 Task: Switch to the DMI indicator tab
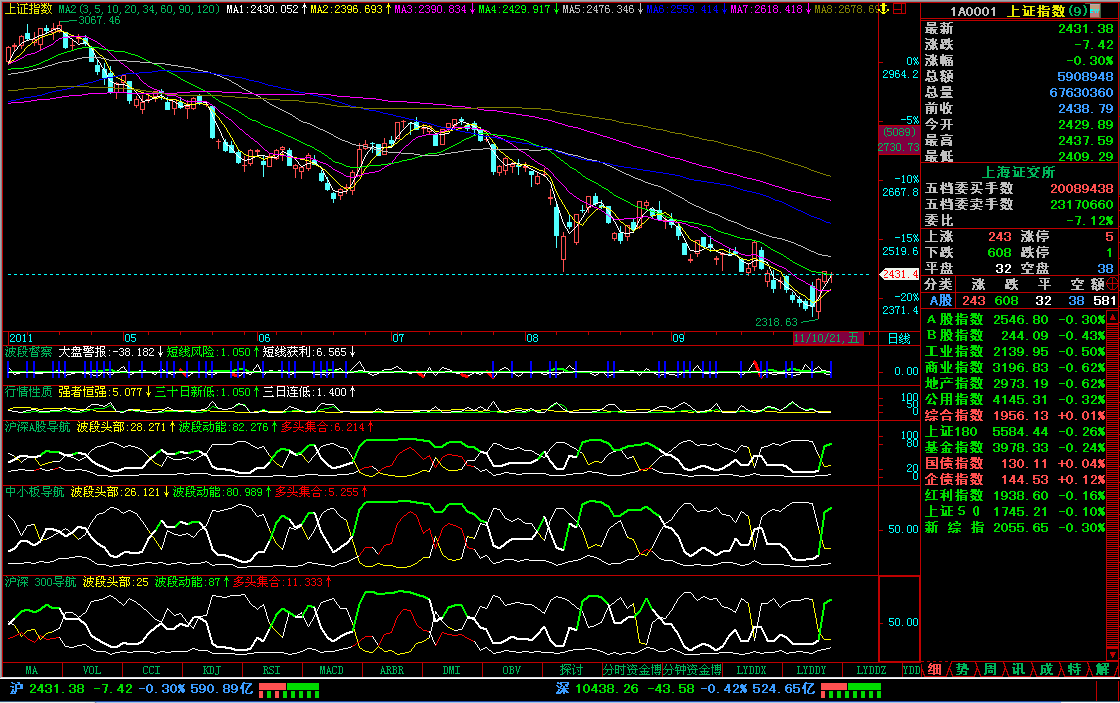click(451, 670)
